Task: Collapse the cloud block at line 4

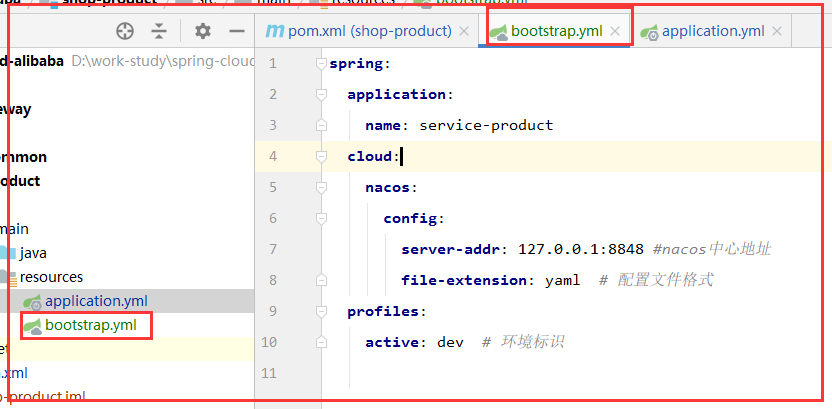Action: [320, 156]
